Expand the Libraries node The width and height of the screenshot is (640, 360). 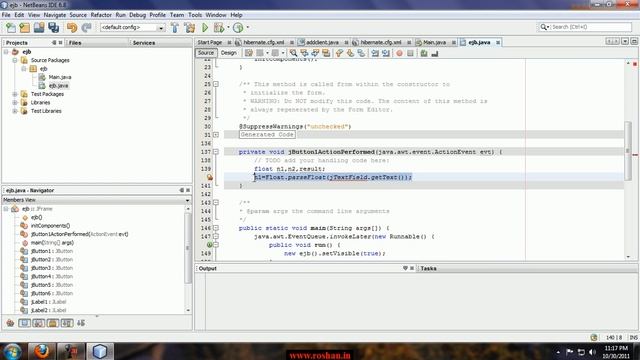(15, 102)
